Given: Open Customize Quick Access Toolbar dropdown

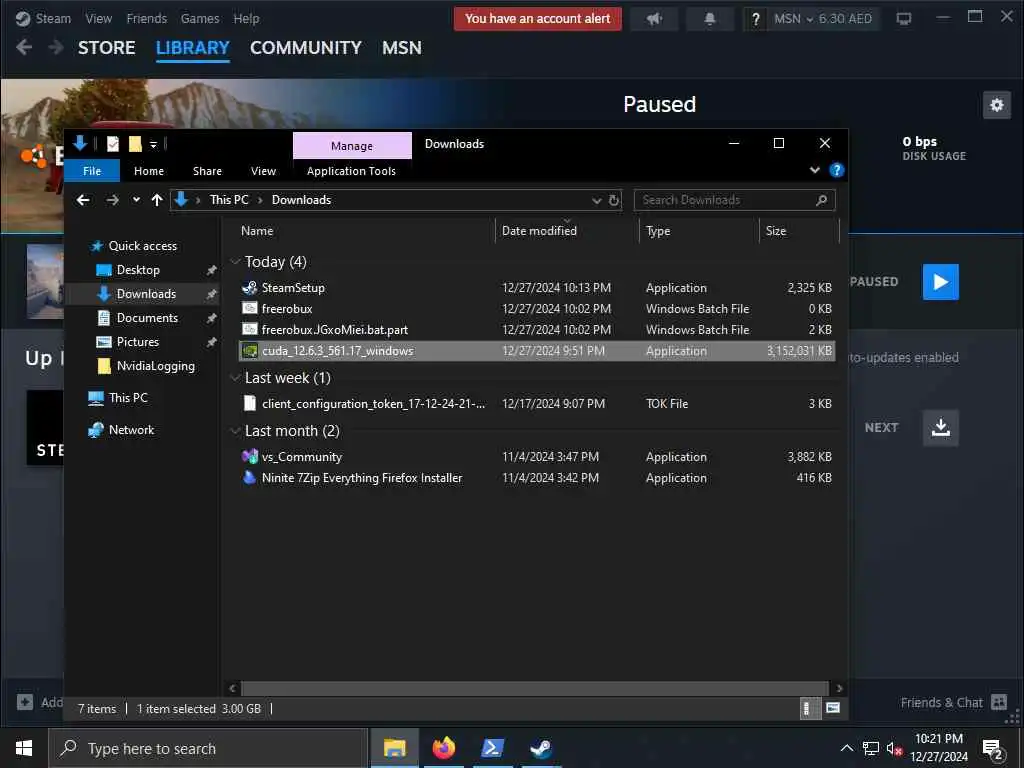Looking at the screenshot, I should tap(153, 144).
